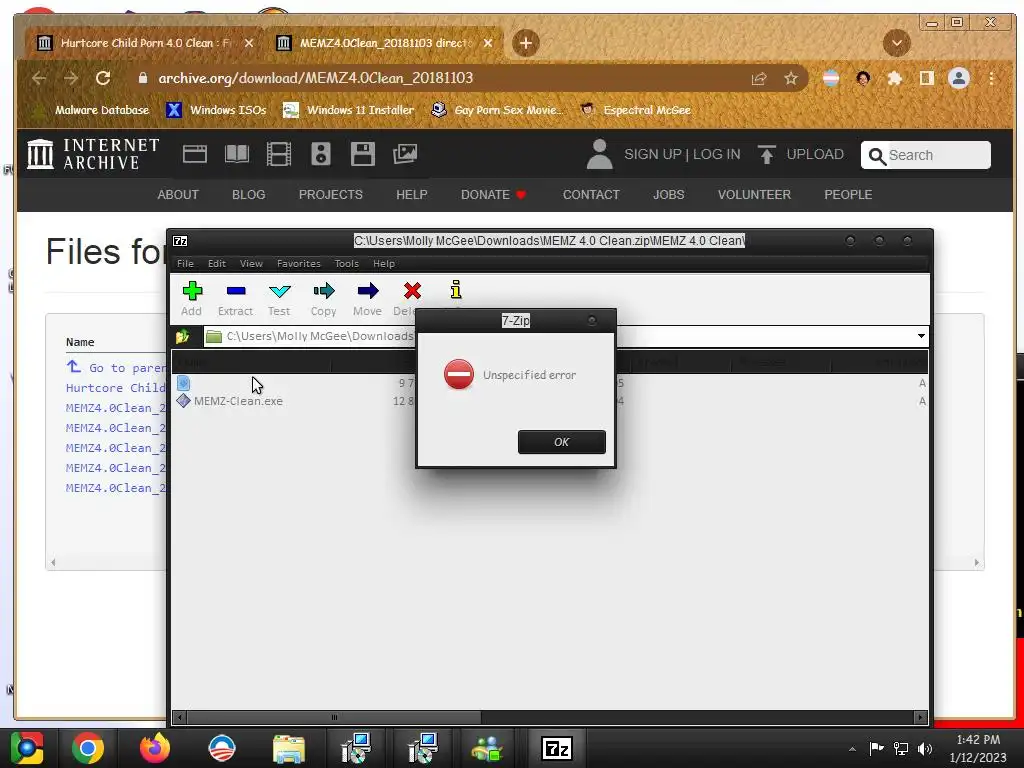The image size is (1024, 768).
Task: Open Internet Archive Video film icon
Action: point(279,154)
